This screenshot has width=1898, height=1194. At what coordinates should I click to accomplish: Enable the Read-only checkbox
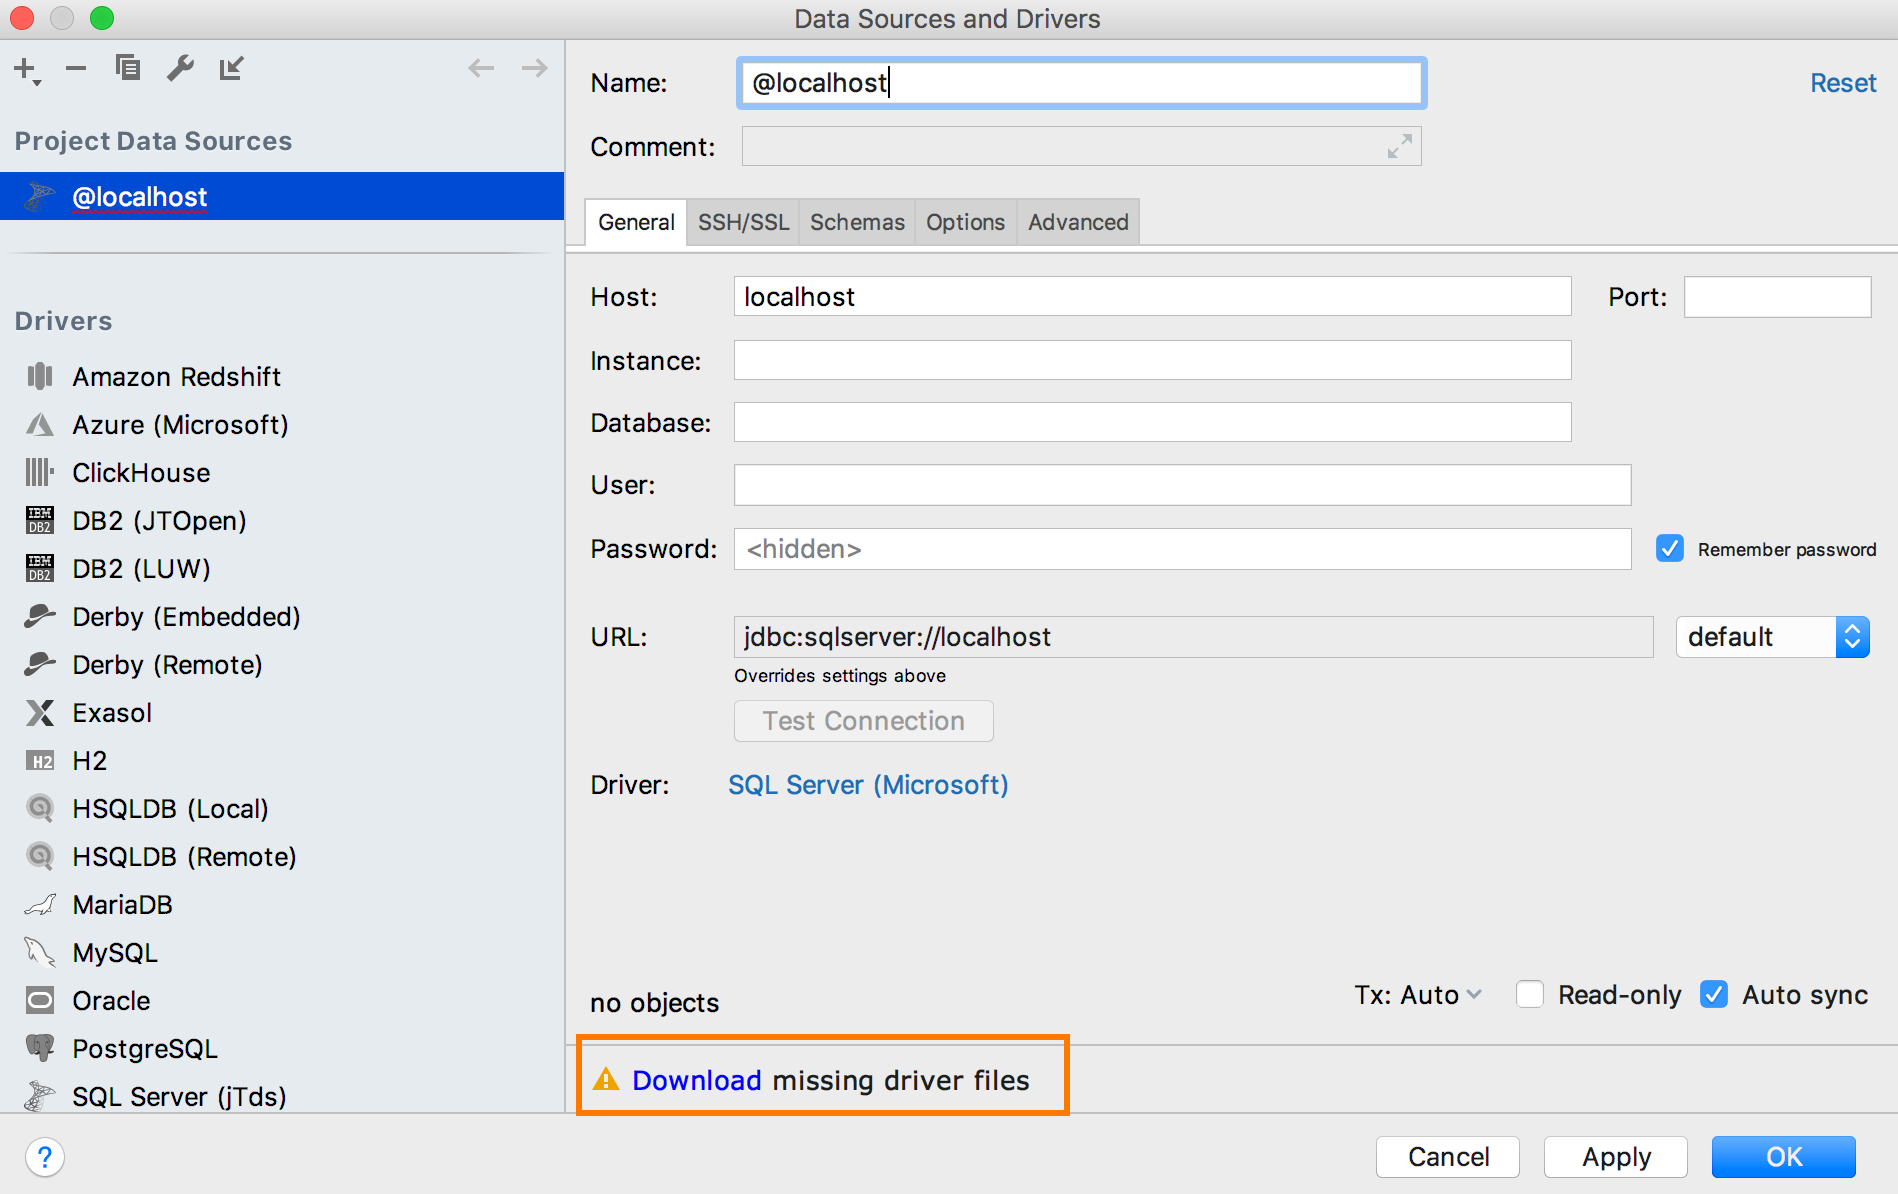(x=1529, y=995)
